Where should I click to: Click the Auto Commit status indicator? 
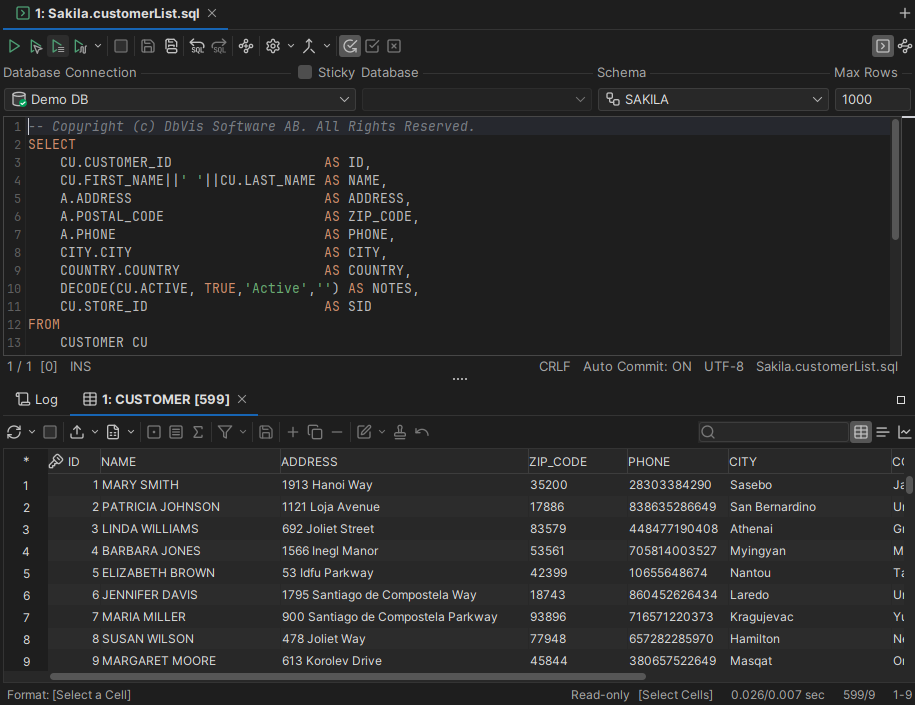[x=637, y=366]
